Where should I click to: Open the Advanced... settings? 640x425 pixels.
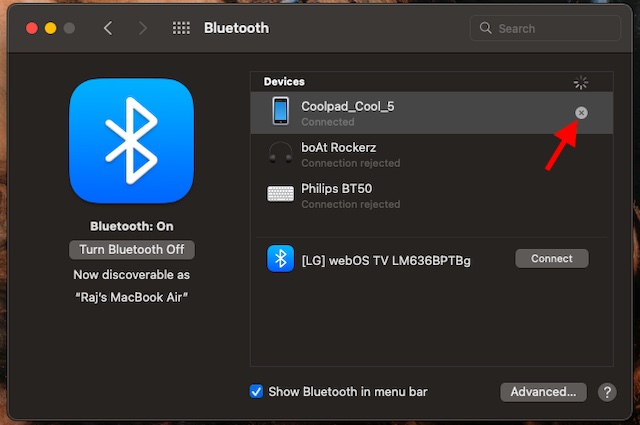[543, 392]
